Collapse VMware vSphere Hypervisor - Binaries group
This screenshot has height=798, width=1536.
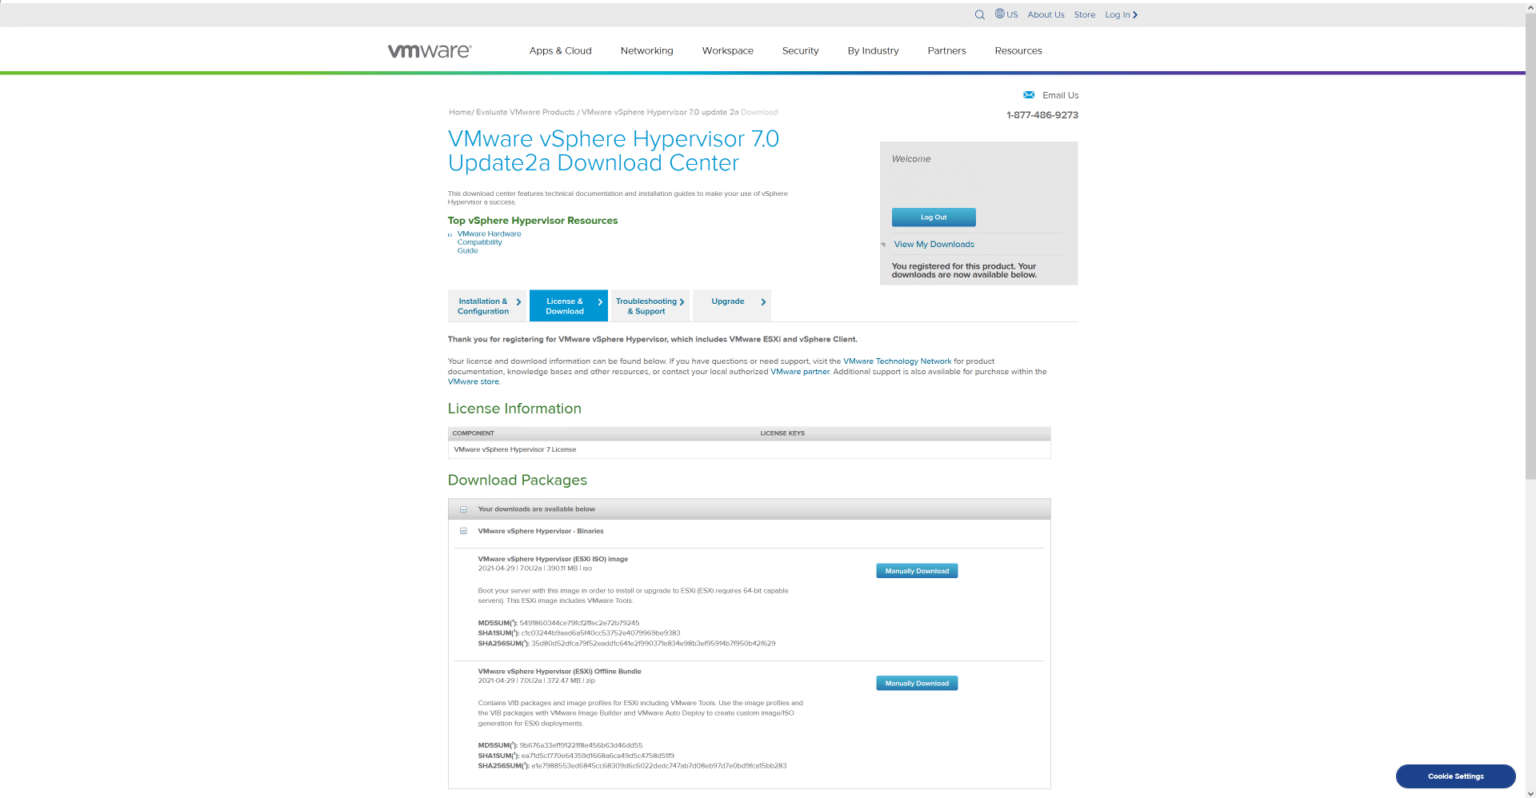(x=463, y=531)
